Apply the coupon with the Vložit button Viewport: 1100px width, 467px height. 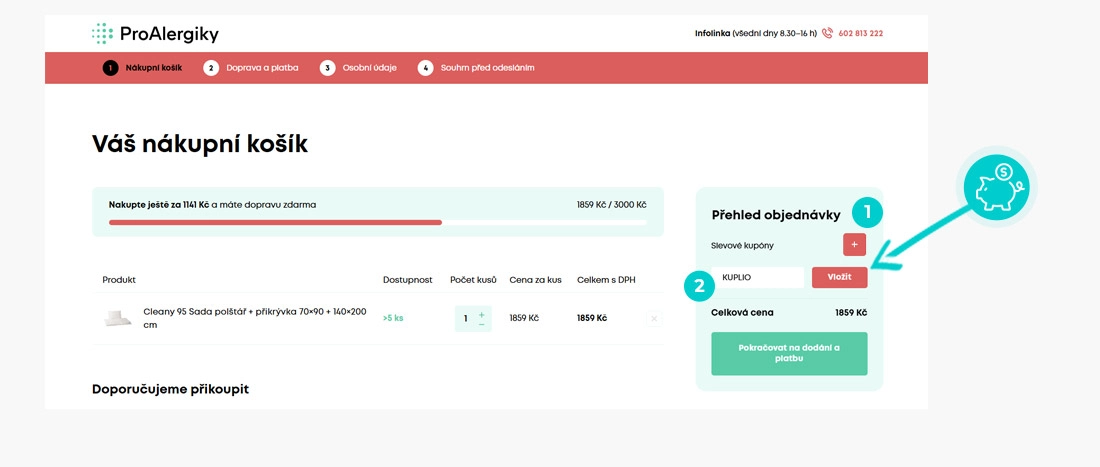point(840,277)
